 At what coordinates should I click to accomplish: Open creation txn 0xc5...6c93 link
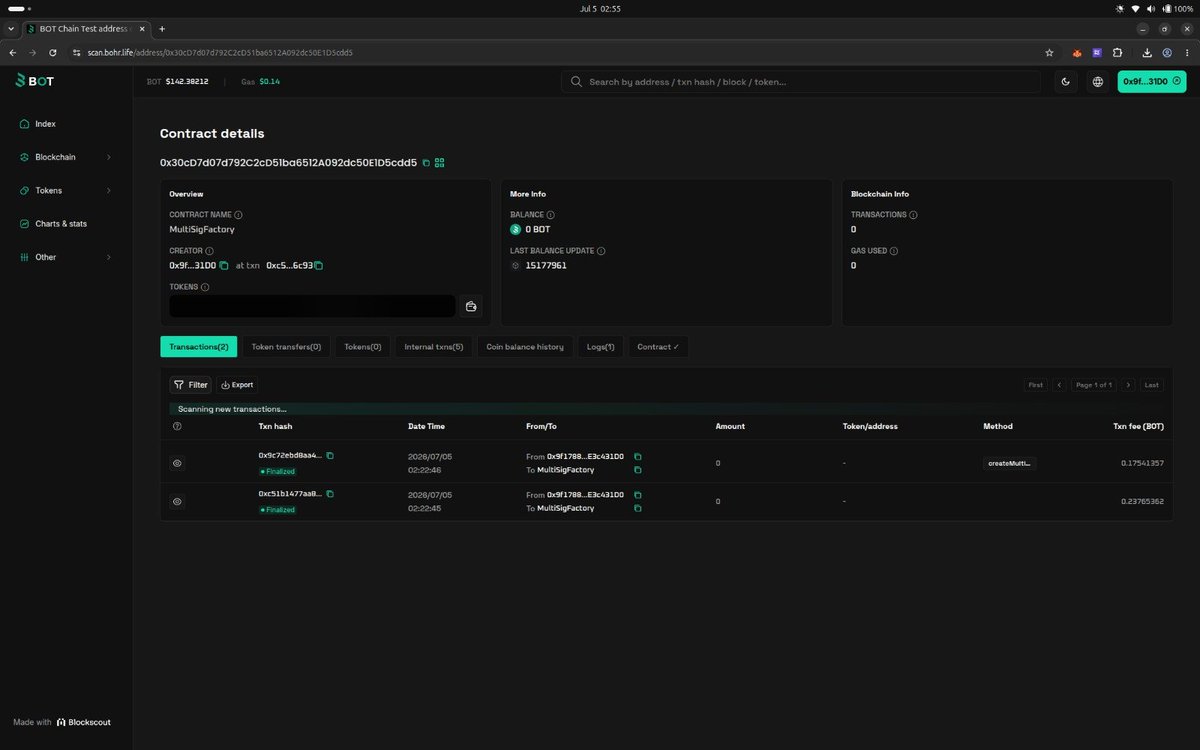(x=289, y=266)
